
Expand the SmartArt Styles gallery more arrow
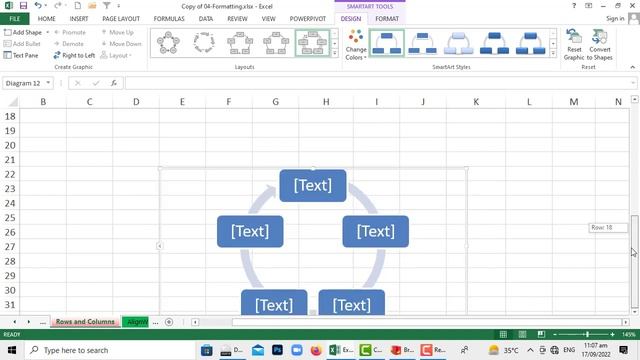(x=553, y=53)
